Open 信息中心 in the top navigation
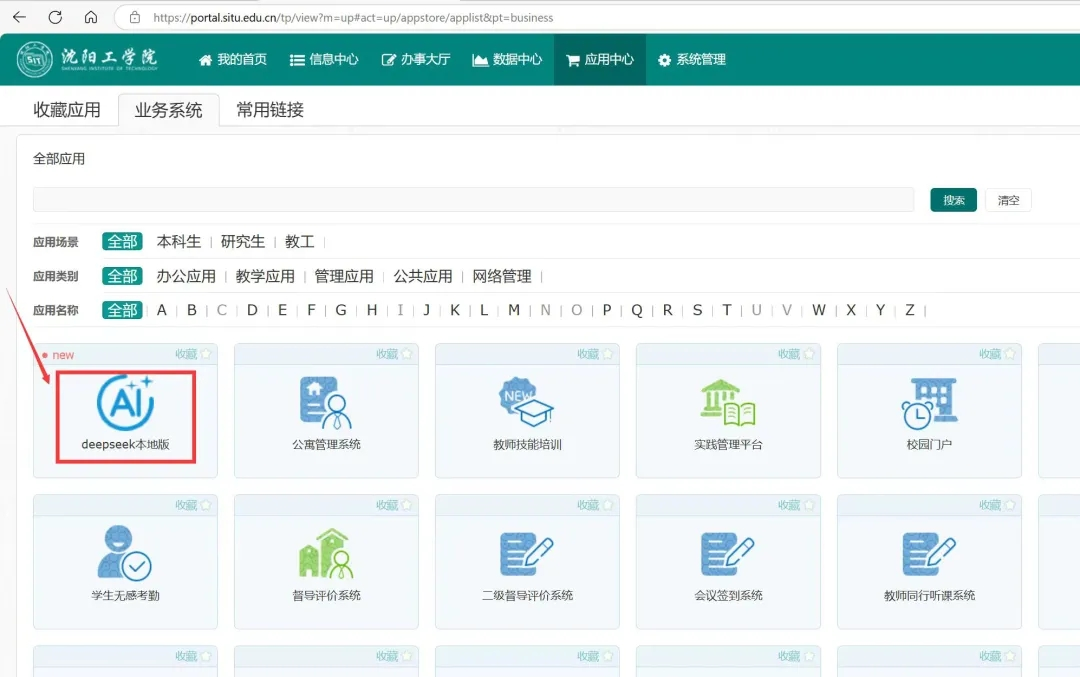This screenshot has width=1080, height=677. (x=324, y=60)
